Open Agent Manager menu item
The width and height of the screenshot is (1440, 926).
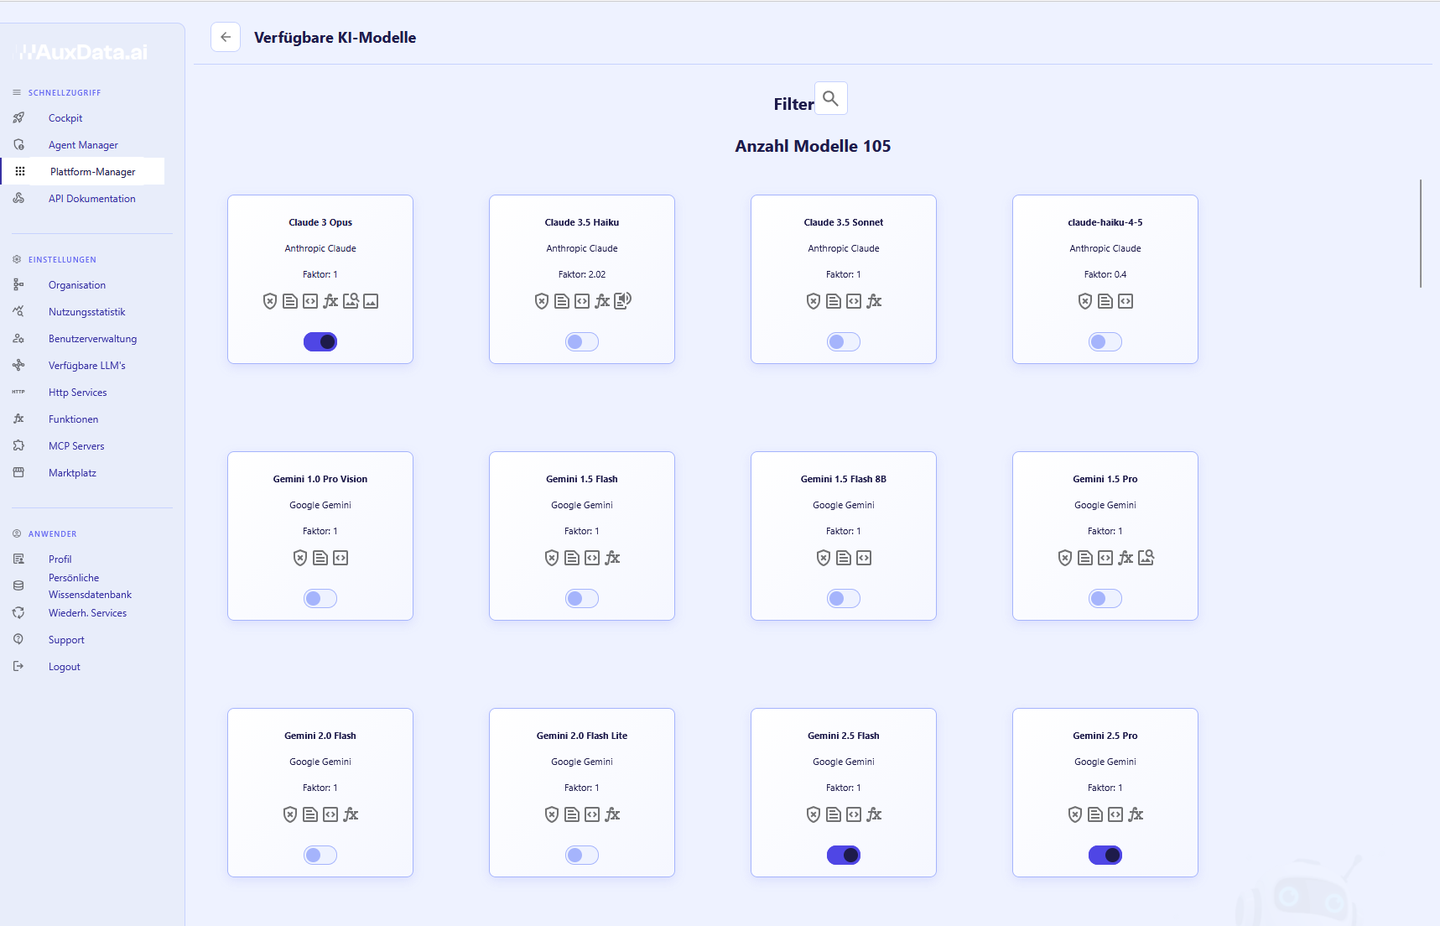[x=83, y=145]
